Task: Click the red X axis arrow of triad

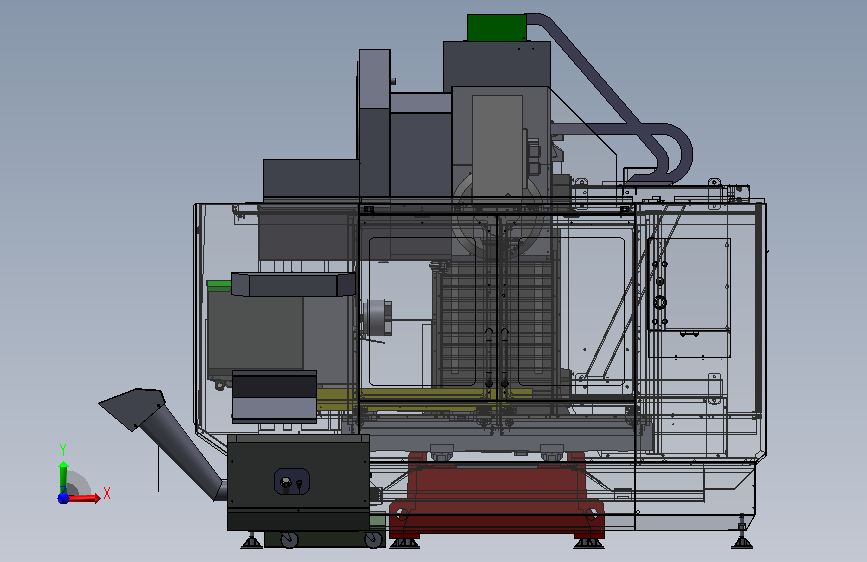Action: pos(83,498)
